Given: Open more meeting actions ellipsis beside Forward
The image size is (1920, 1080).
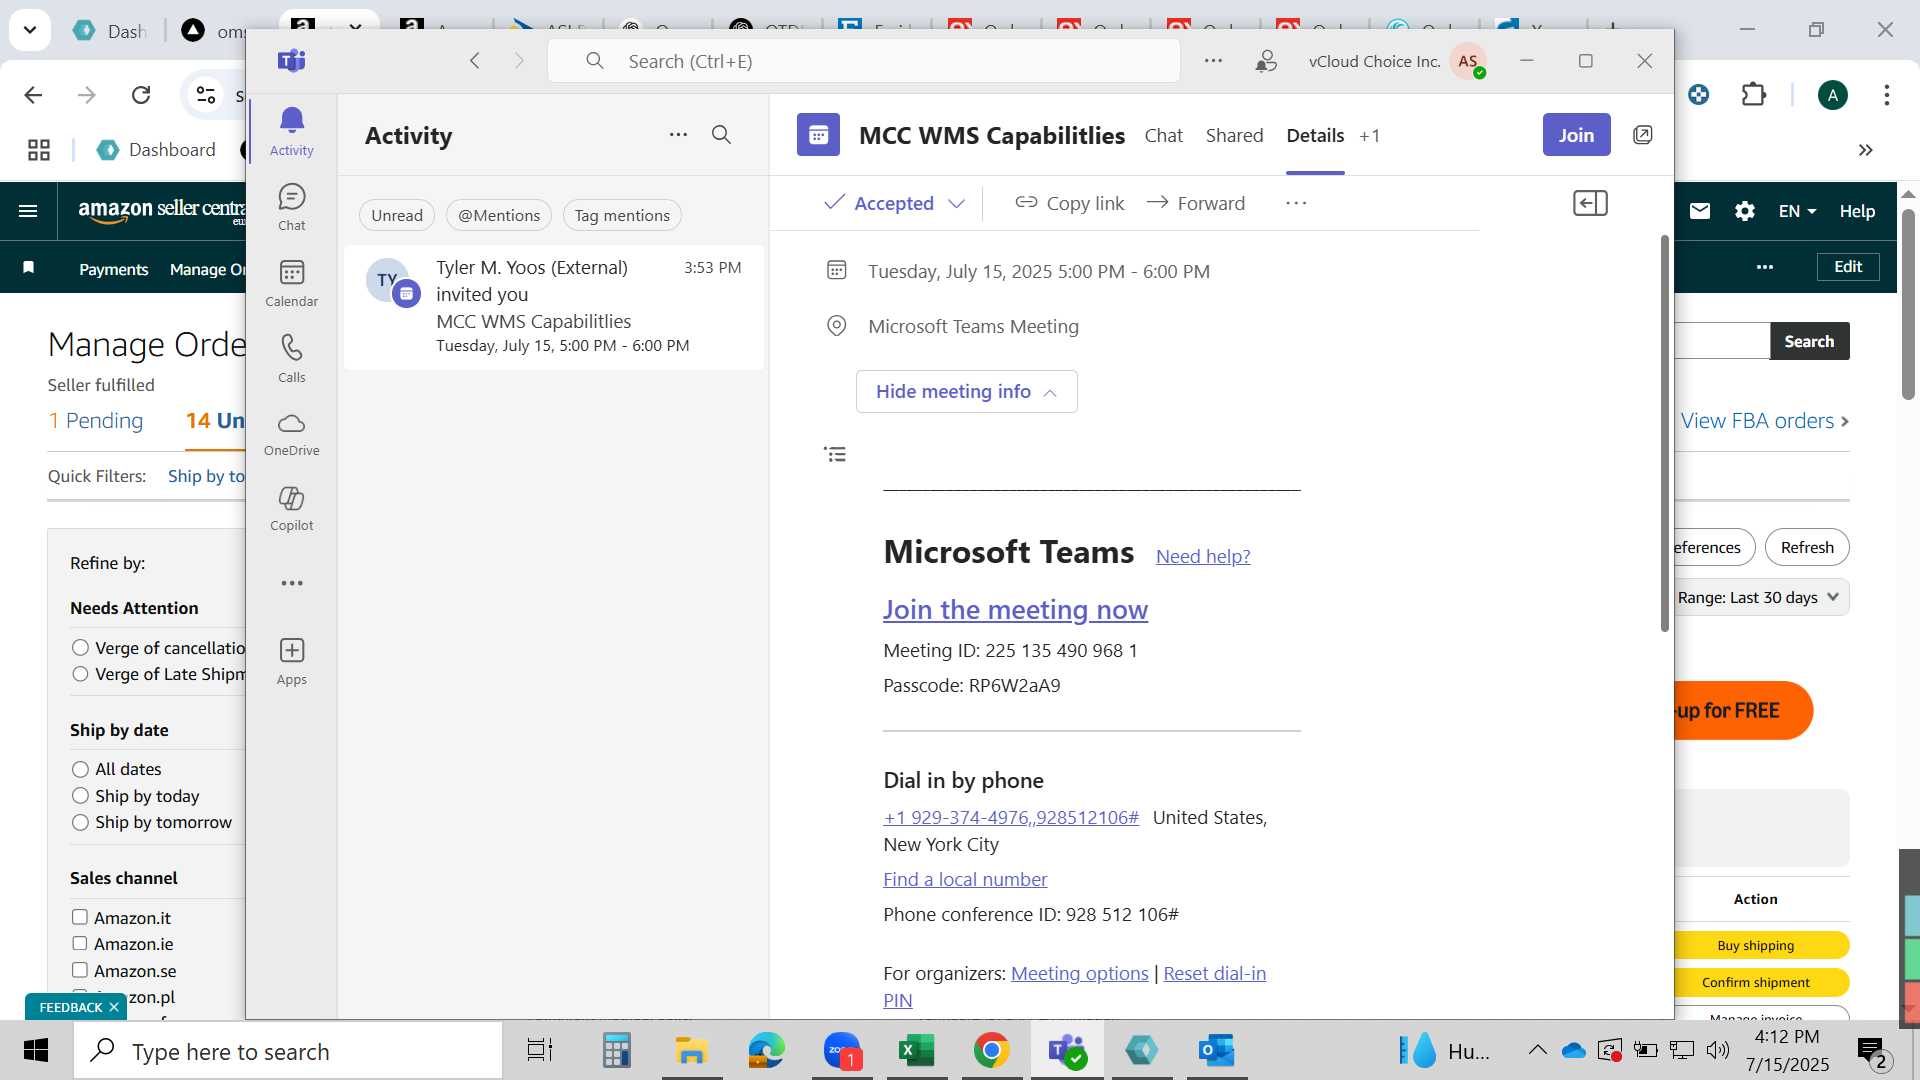Looking at the screenshot, I should pos(1296,203).
